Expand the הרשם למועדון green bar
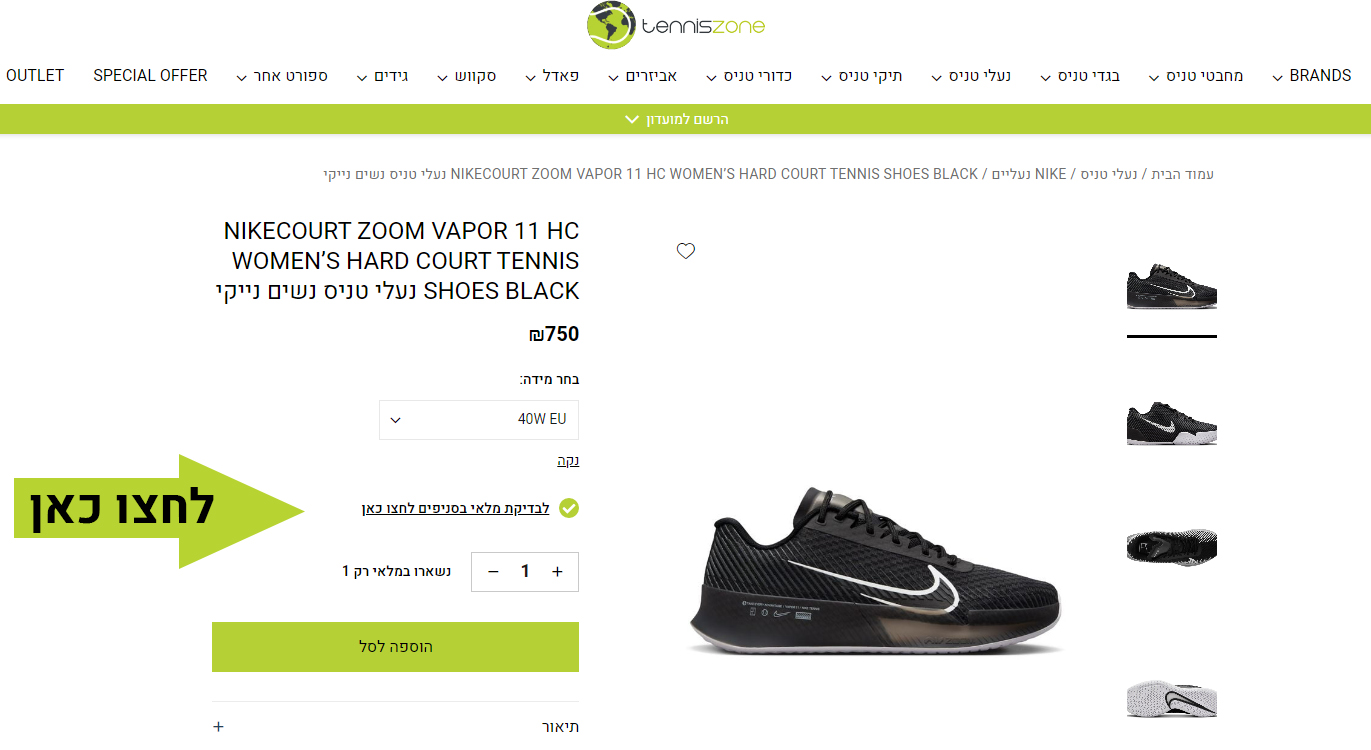Image resolution: width=1371 pixels, height=750 pixels. pyautogui.click(x=676, y=119)
